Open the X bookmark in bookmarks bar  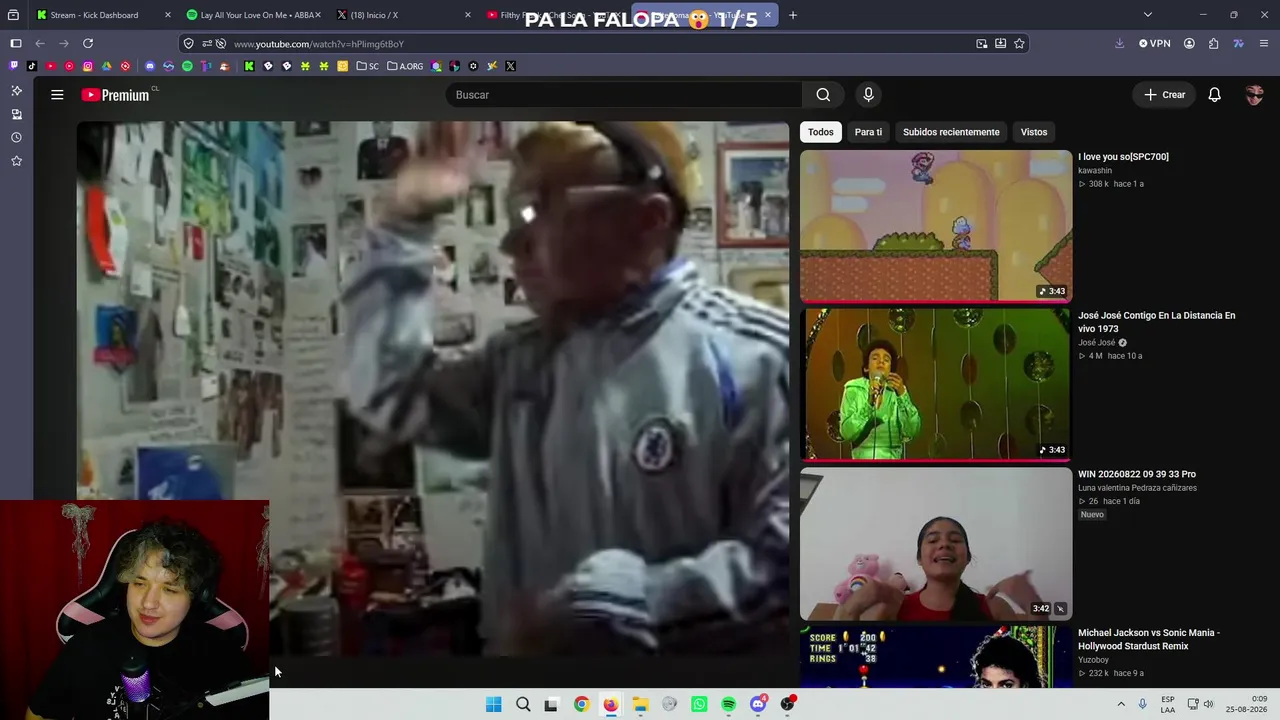point(510,66)
